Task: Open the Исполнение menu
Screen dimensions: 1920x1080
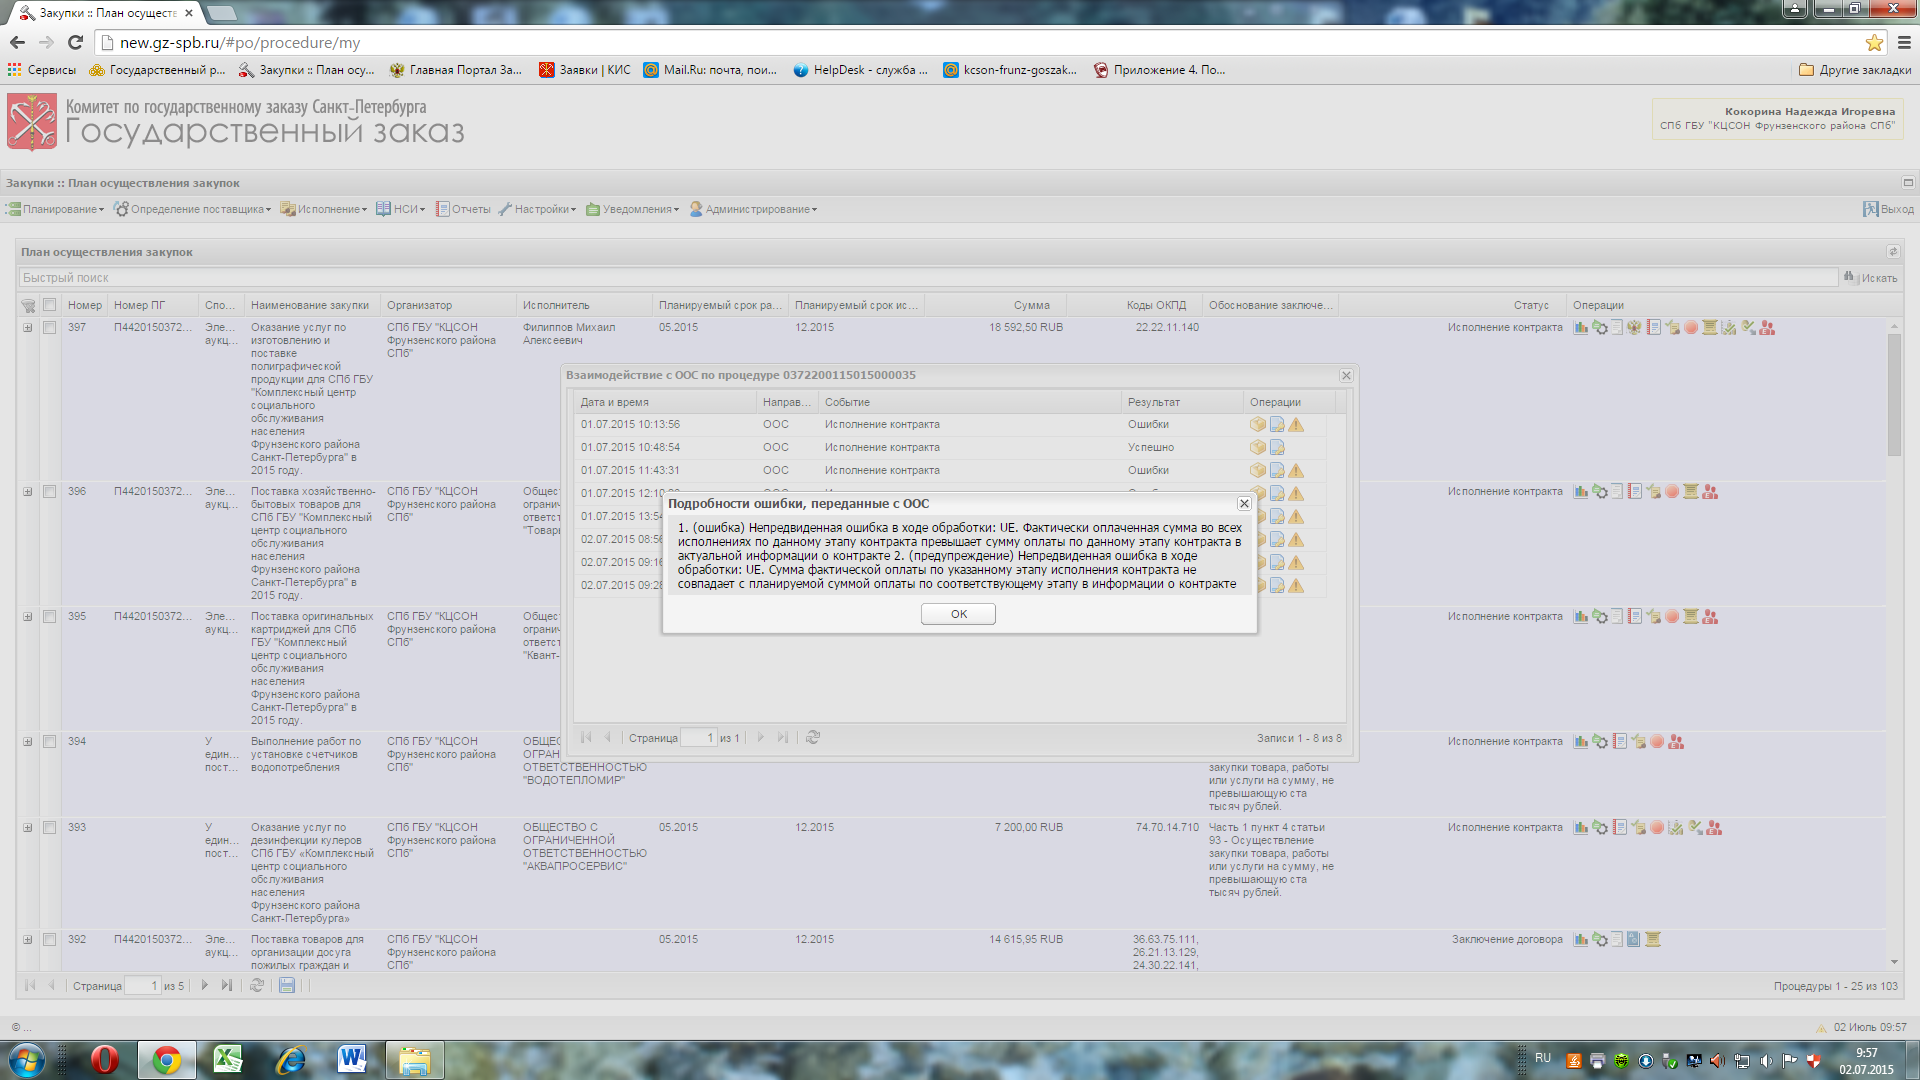Action: click(x=324, y=210)
